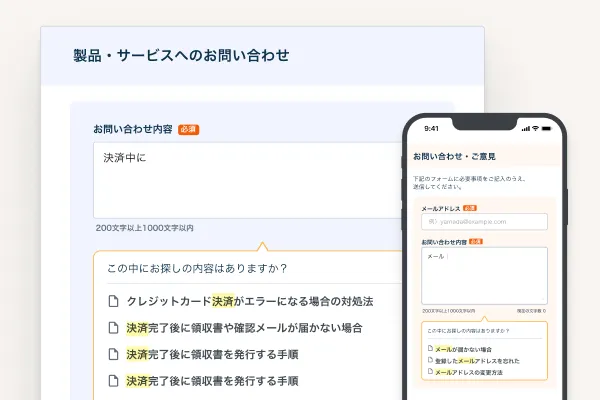Tap the phone's Wi-Fi status icon

coord(535,129)
